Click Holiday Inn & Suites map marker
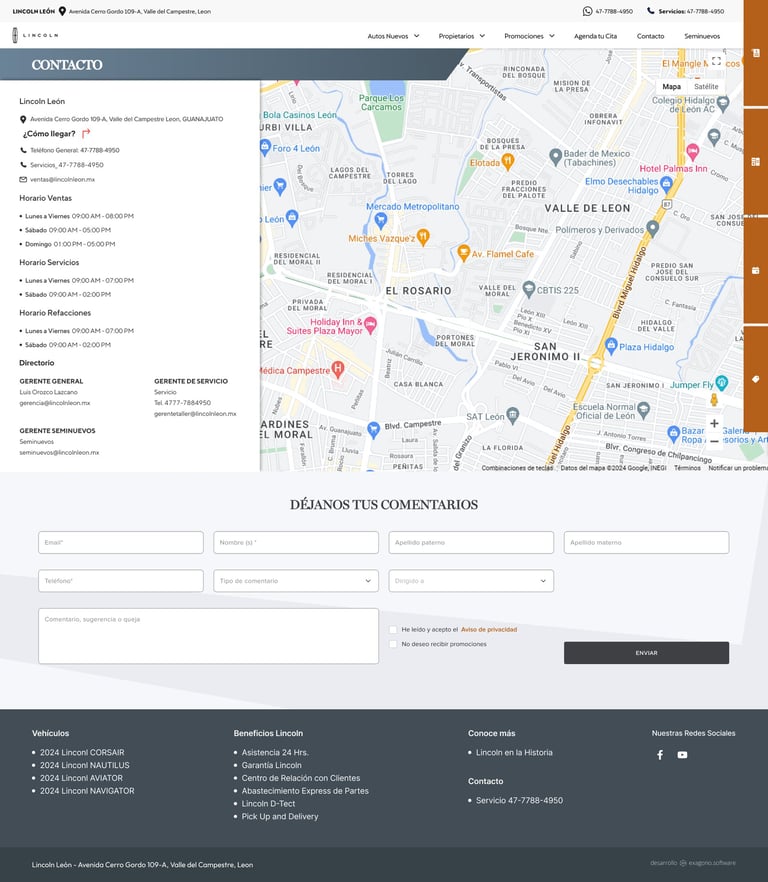 [x=370, y=325]
